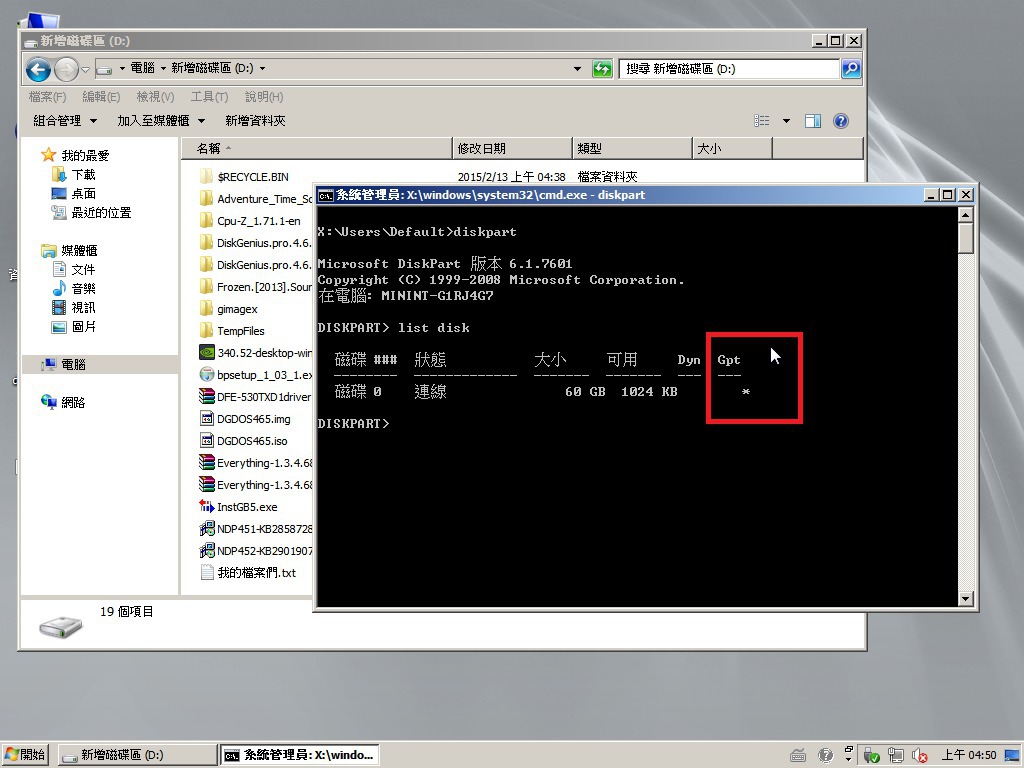This screenshot has width=1024, height=768.
Task: Click the search magnifier icon
Action: tap(851, 69)
